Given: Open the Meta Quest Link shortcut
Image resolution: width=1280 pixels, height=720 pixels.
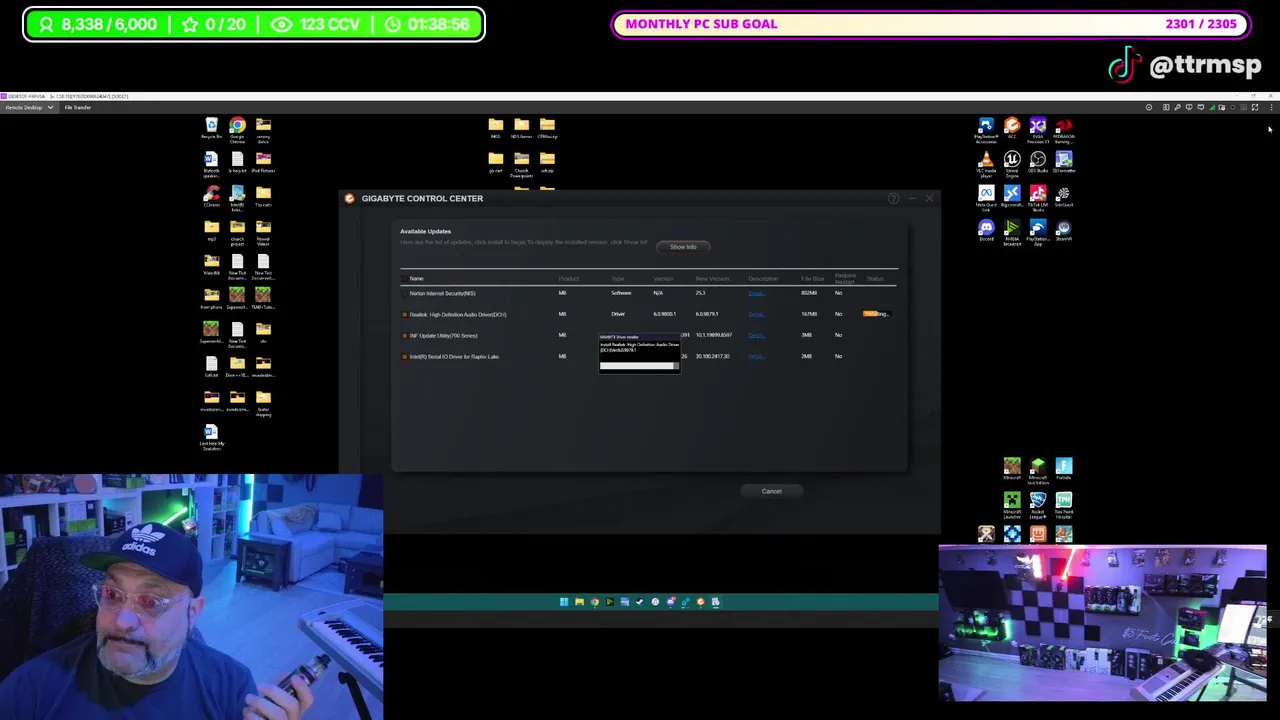Looking at the screenshot, I should (x=986, y=197).
